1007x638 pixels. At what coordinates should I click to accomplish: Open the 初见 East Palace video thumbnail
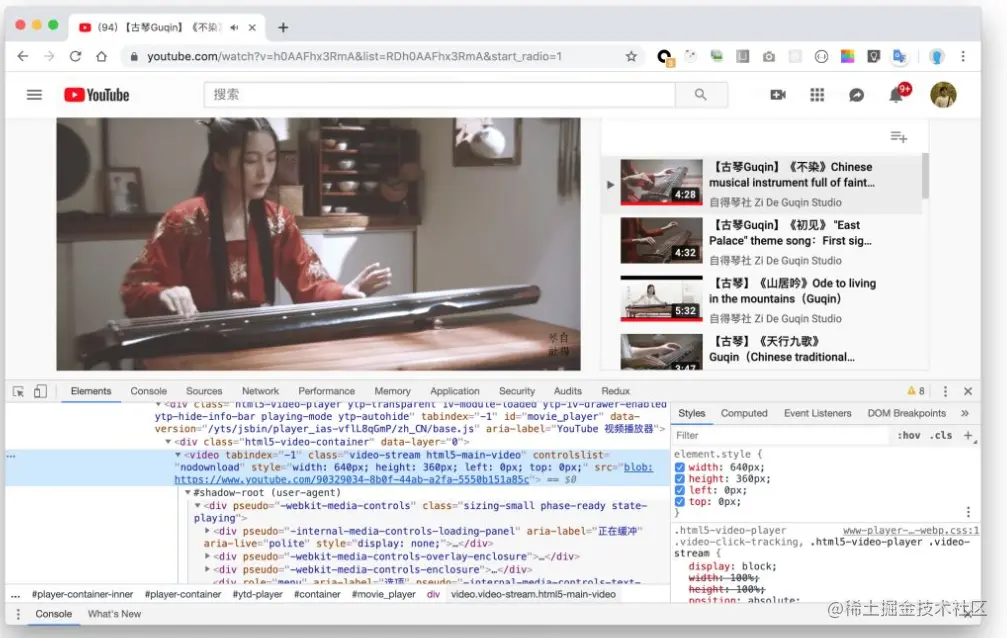[661, 240]
